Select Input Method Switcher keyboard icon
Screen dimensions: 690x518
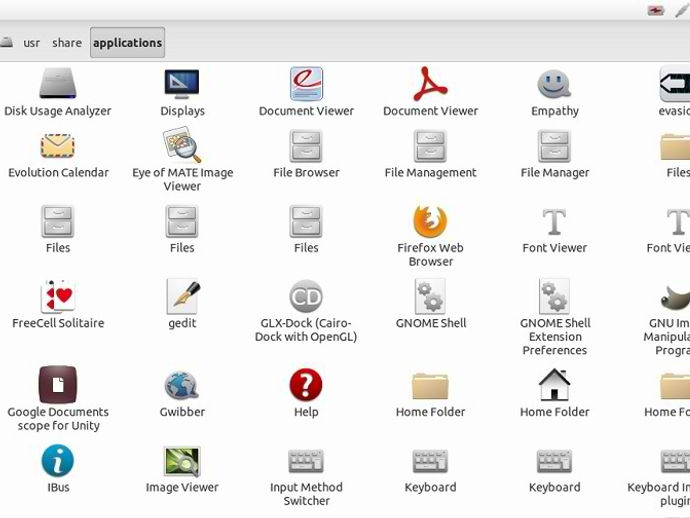pos(306,461)
